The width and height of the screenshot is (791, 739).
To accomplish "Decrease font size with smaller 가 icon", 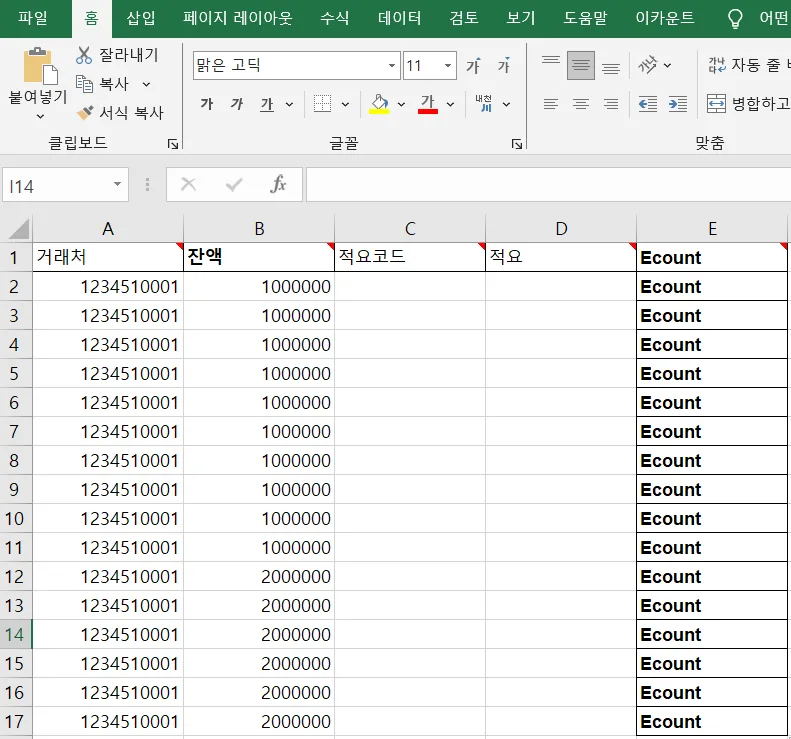I will [x=503, y=66].
